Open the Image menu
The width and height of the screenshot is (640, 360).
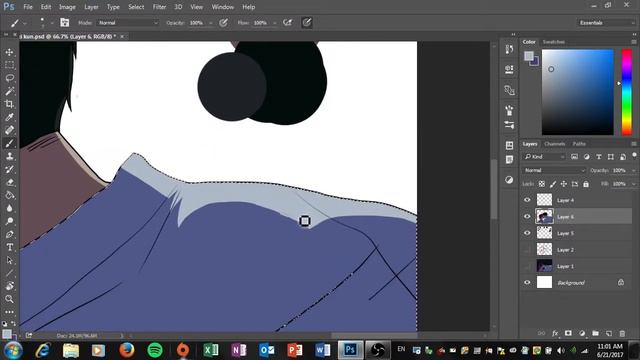[67, 7]
